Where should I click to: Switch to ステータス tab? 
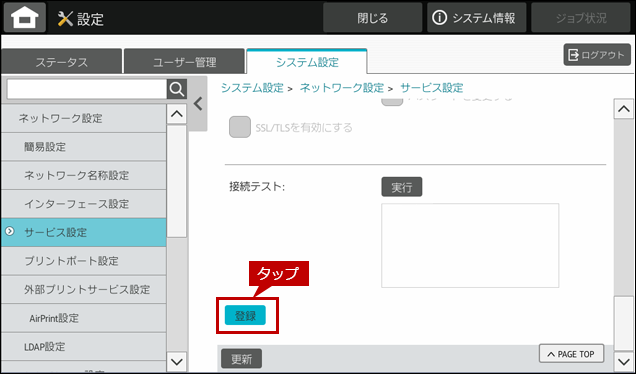(x=61, y=62)
